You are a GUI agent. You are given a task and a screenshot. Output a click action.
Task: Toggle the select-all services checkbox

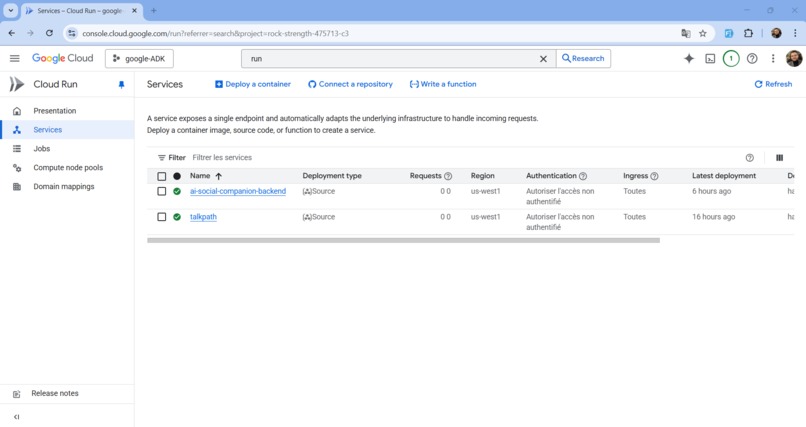[x=161, y=176]
